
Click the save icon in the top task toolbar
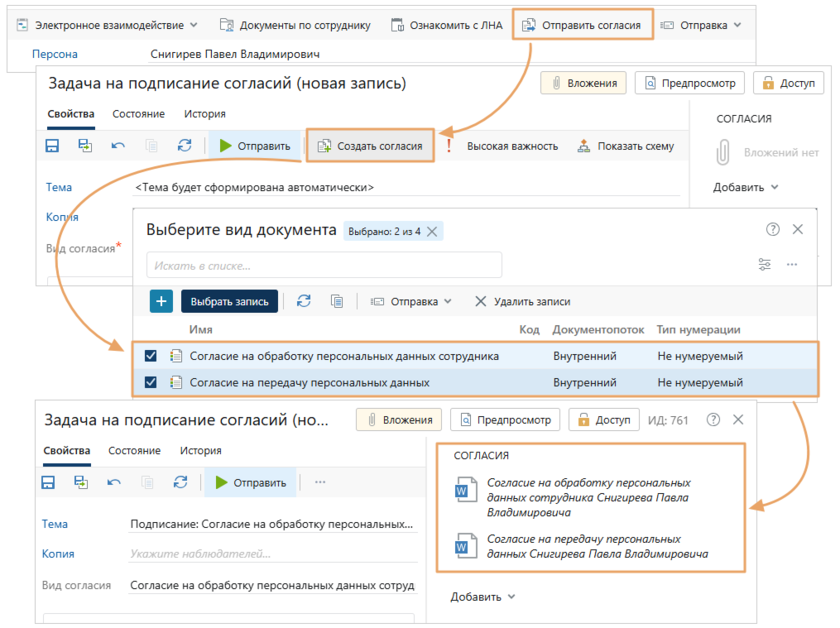[x=53, y=146]
